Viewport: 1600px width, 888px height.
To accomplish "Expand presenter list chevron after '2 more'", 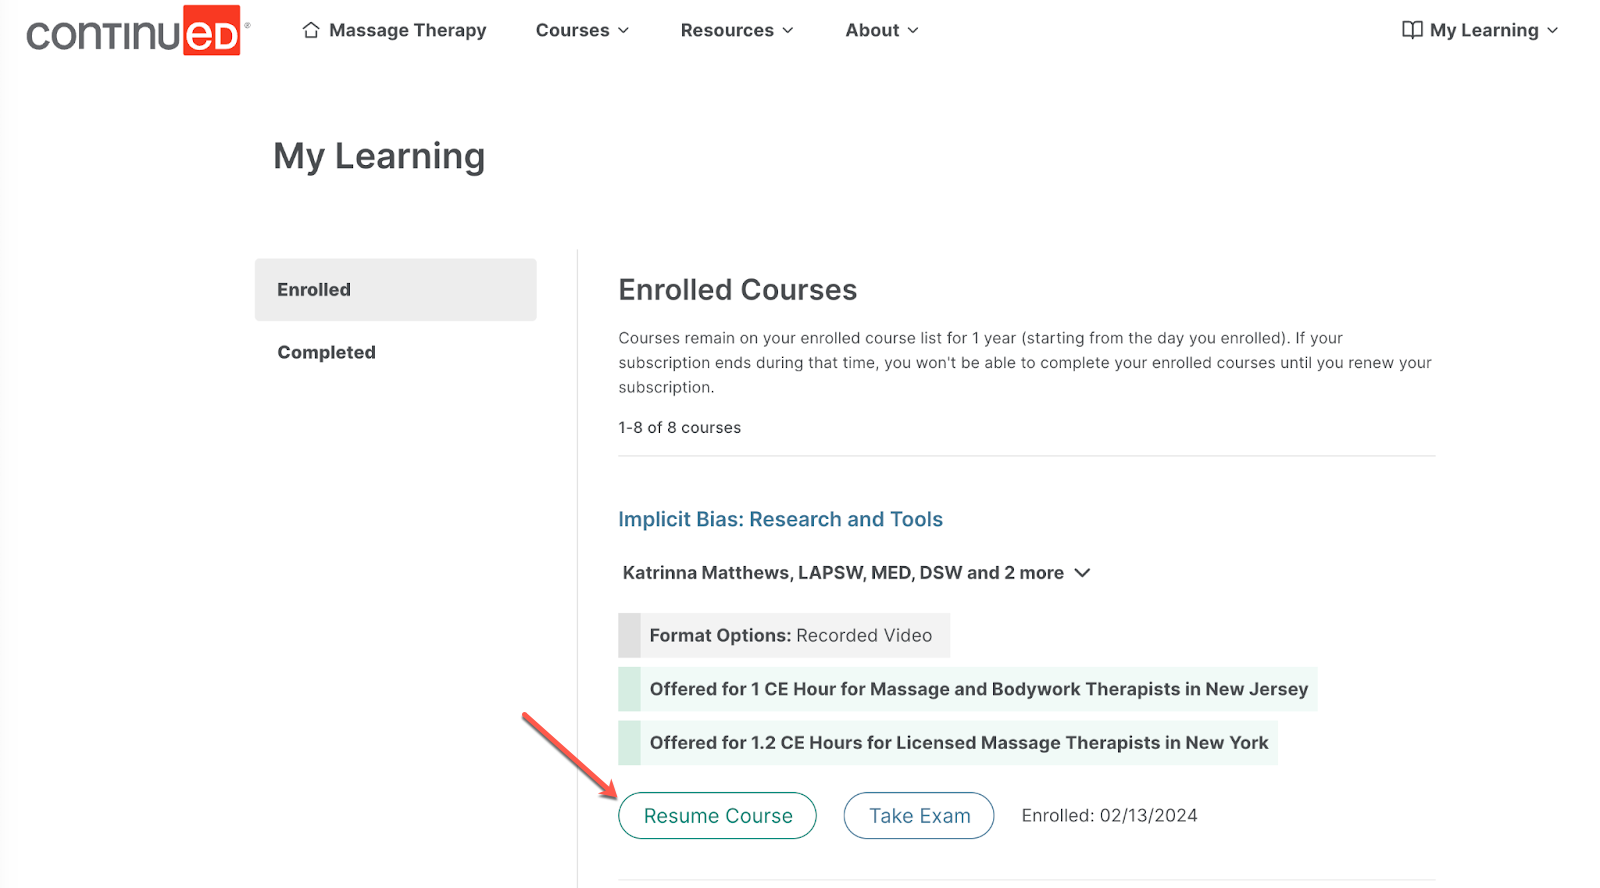I will tap(1082, 573).
